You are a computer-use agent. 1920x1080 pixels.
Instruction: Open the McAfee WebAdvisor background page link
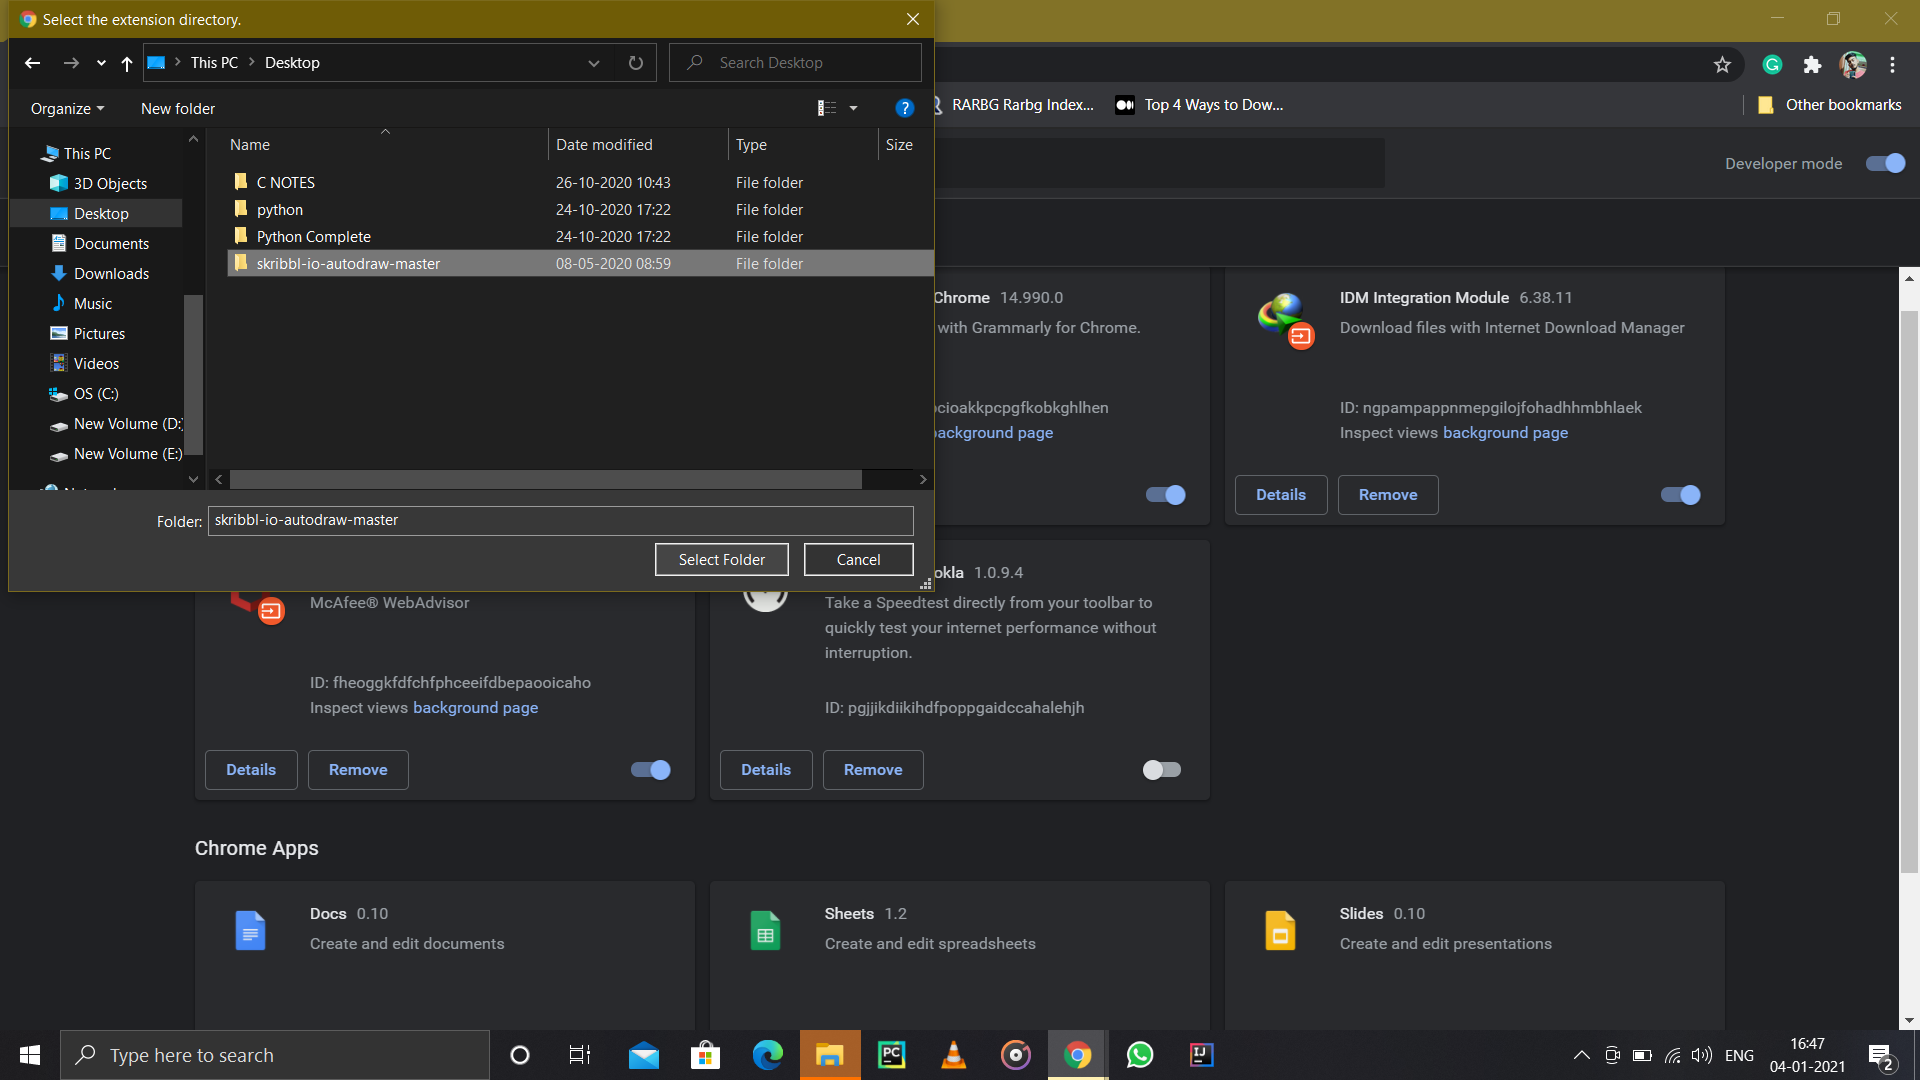point(475,707)
